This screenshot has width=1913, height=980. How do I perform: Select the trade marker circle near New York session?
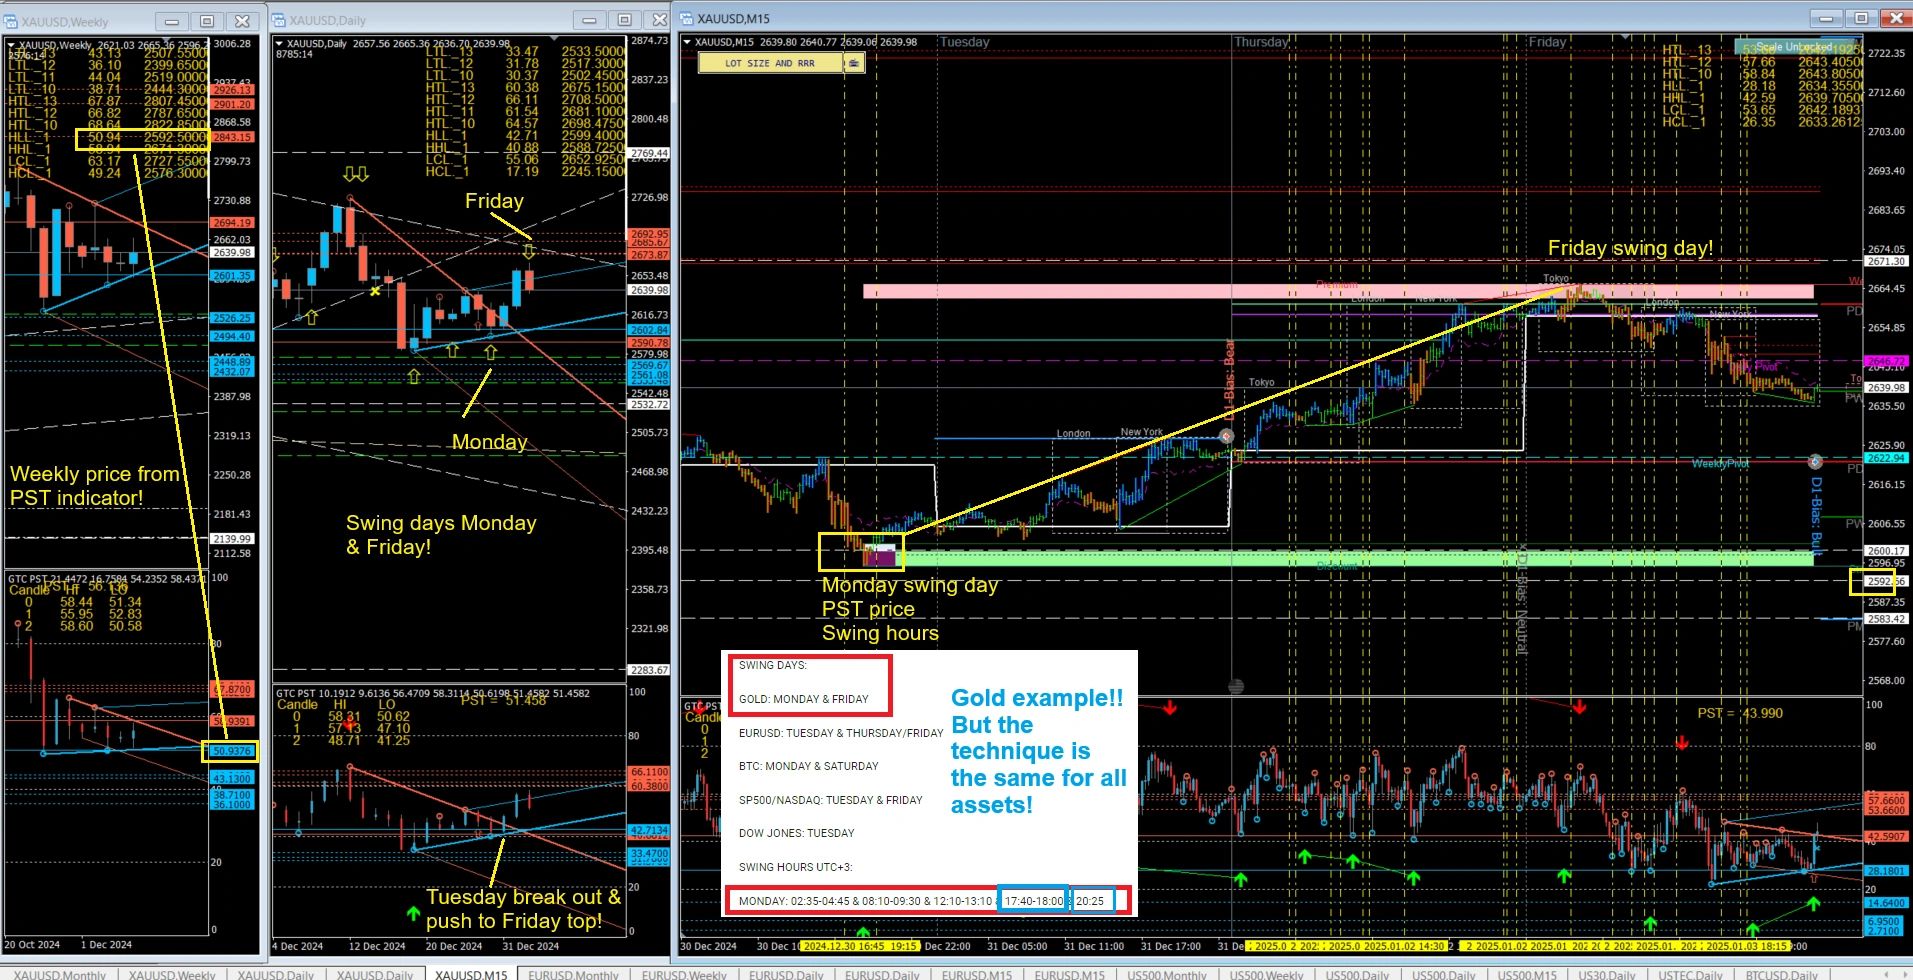pyautogui.click(x=1226, y=437)
